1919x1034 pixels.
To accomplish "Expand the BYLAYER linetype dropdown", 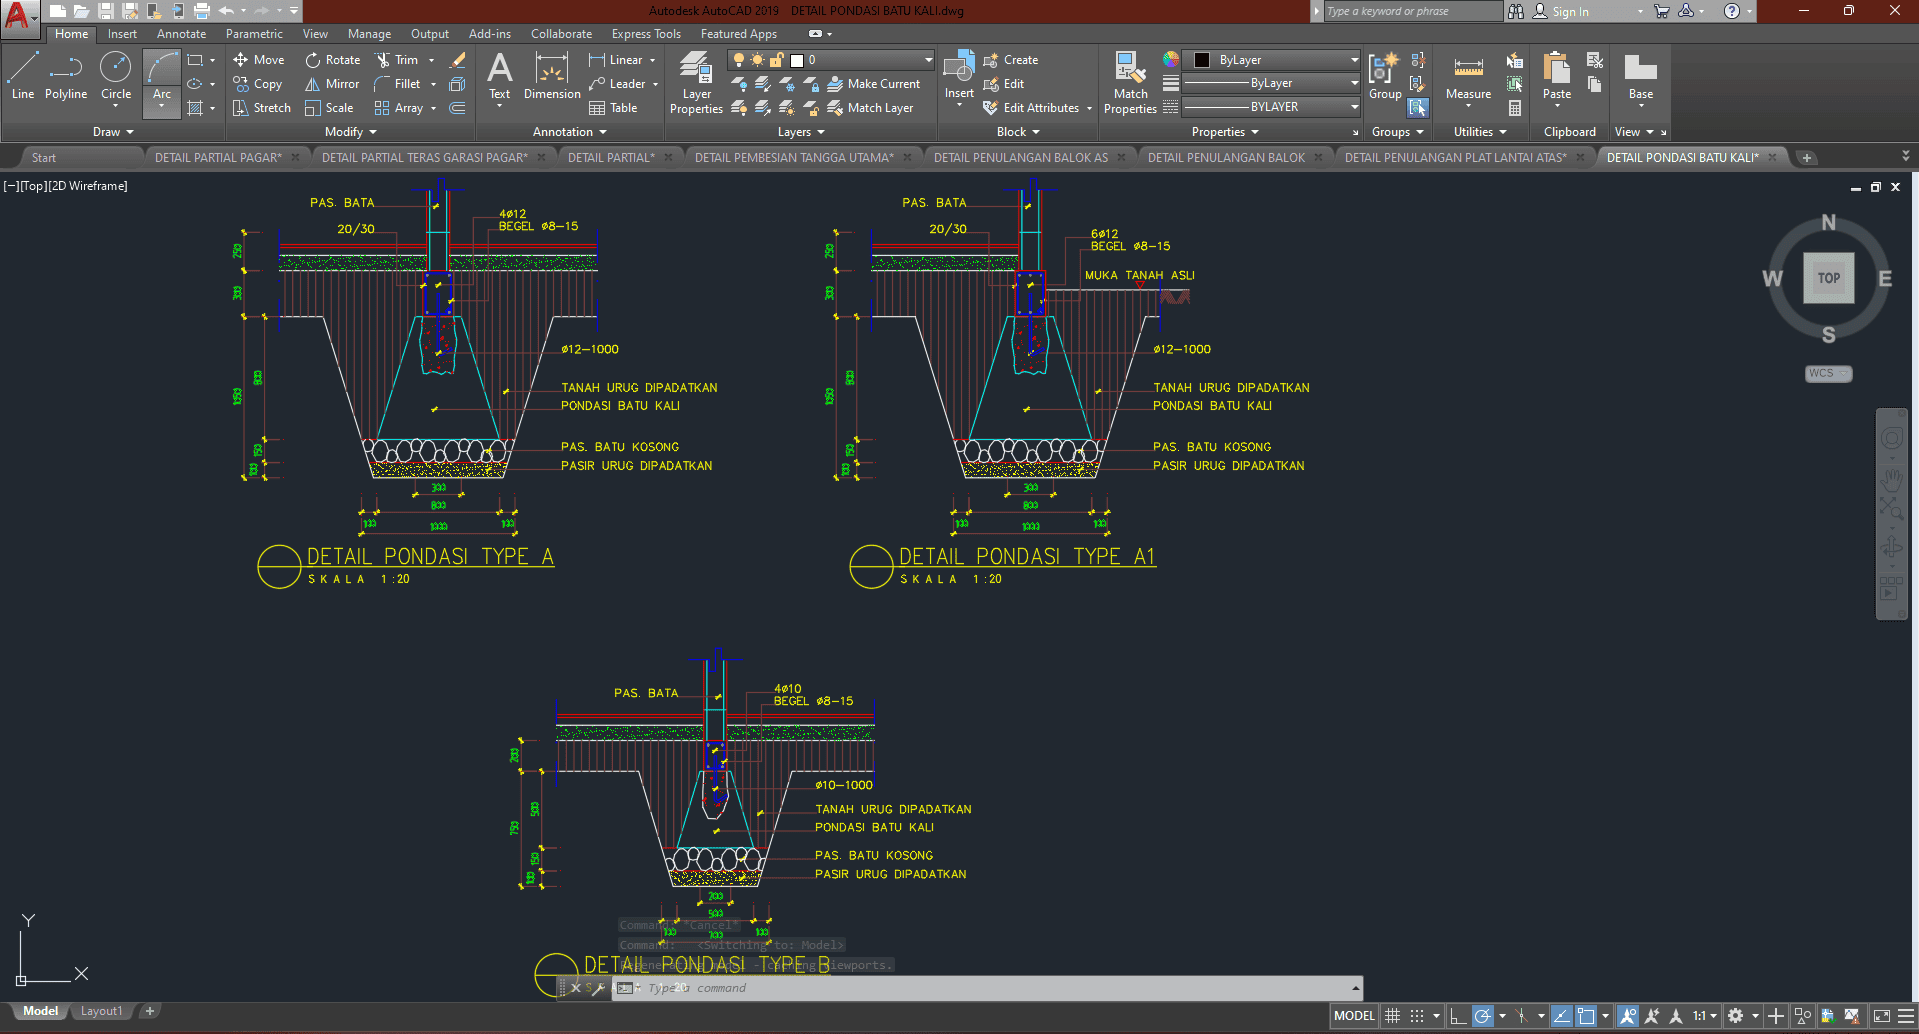I will point(1354,107).
